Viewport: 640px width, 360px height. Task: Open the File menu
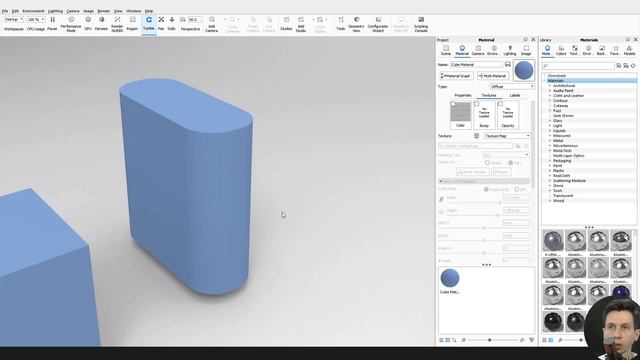pyautogui.click(x=5, y=11)
